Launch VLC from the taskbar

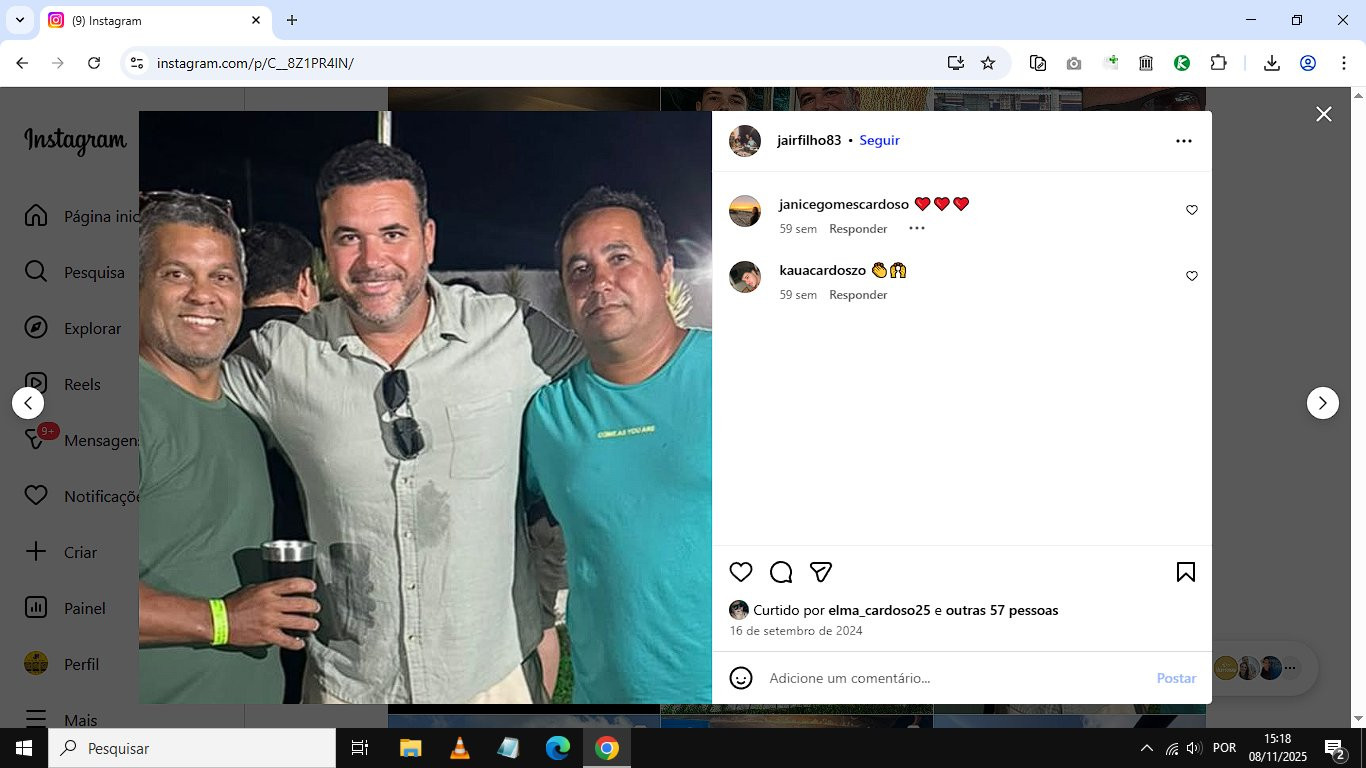tap(459, 748)
